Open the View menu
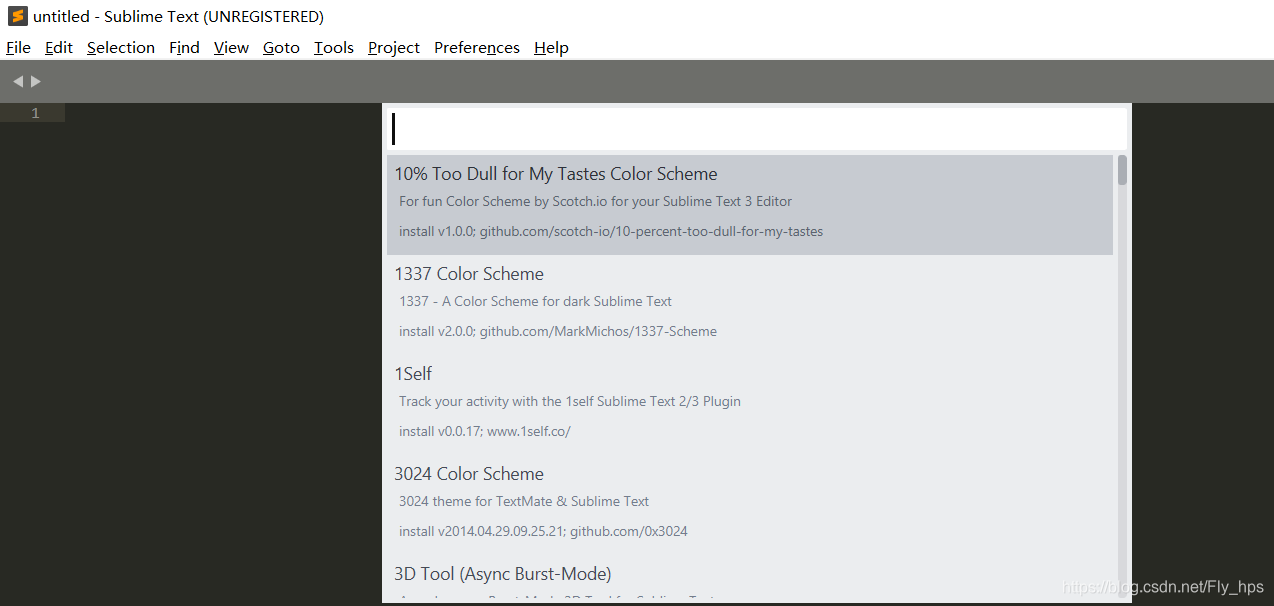The height and width of the screenshot is (606, 1274). click(x=231, y=47)
